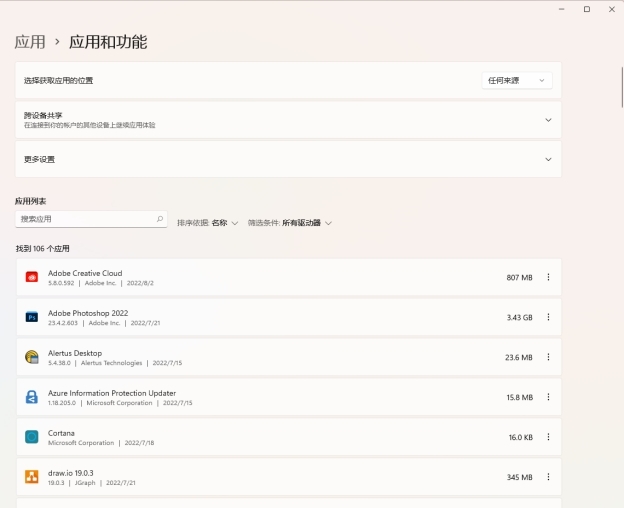Click the 807 MB size value

point(519,277)
